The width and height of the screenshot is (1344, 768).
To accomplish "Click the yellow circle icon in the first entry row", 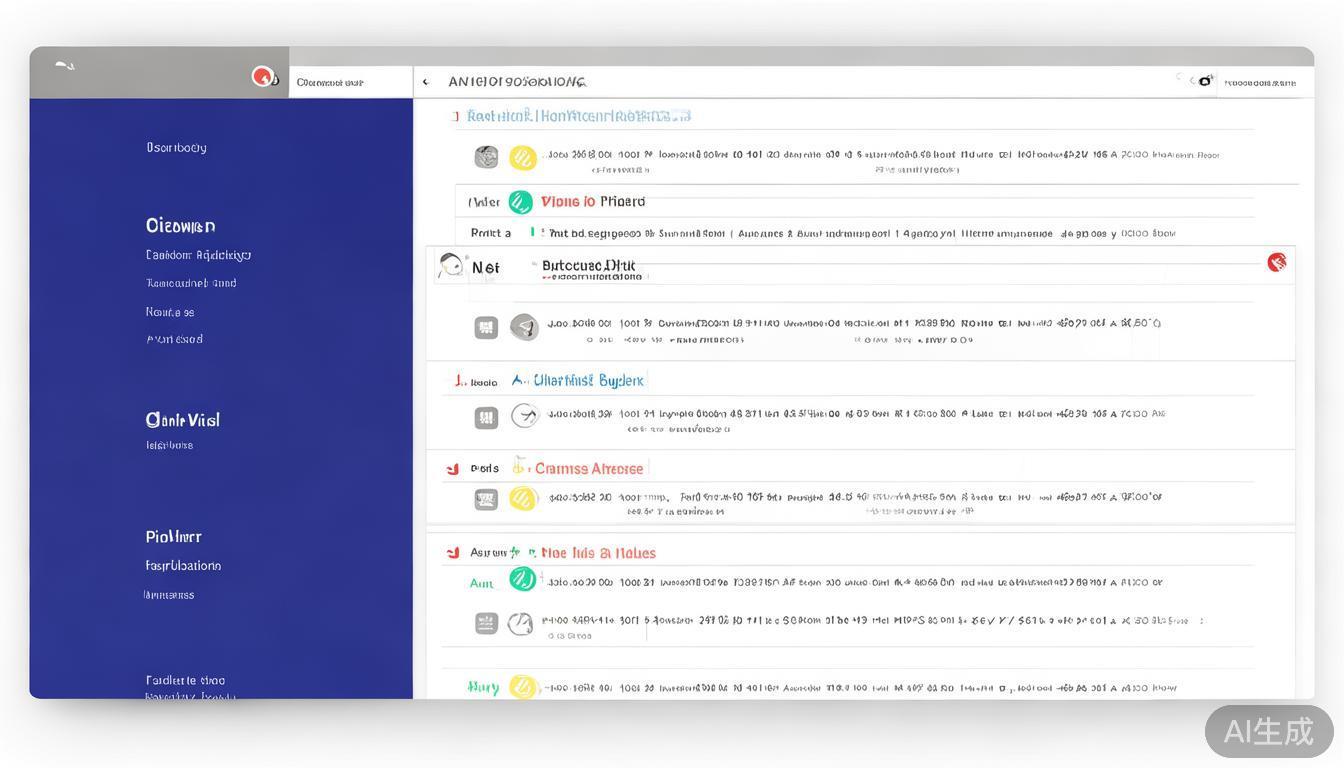I will 523,157.
